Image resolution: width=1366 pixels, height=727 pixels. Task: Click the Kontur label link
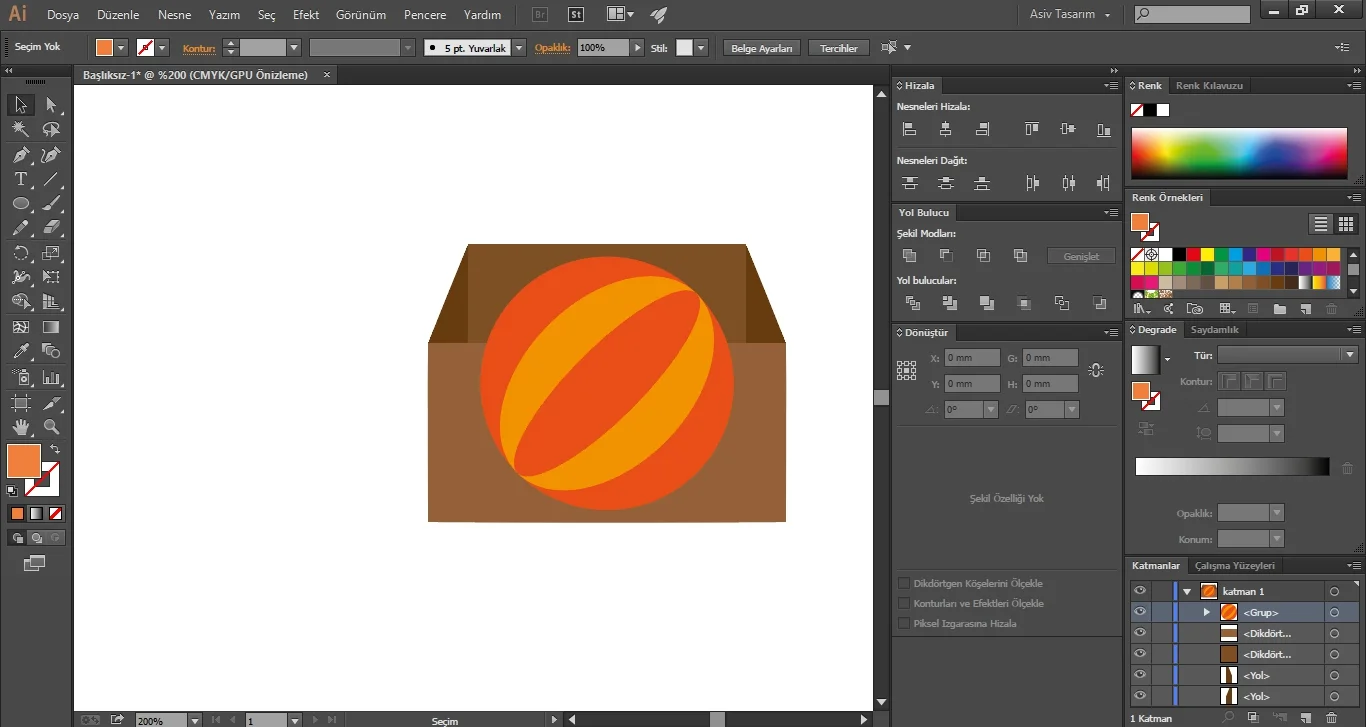pos(199,48)
